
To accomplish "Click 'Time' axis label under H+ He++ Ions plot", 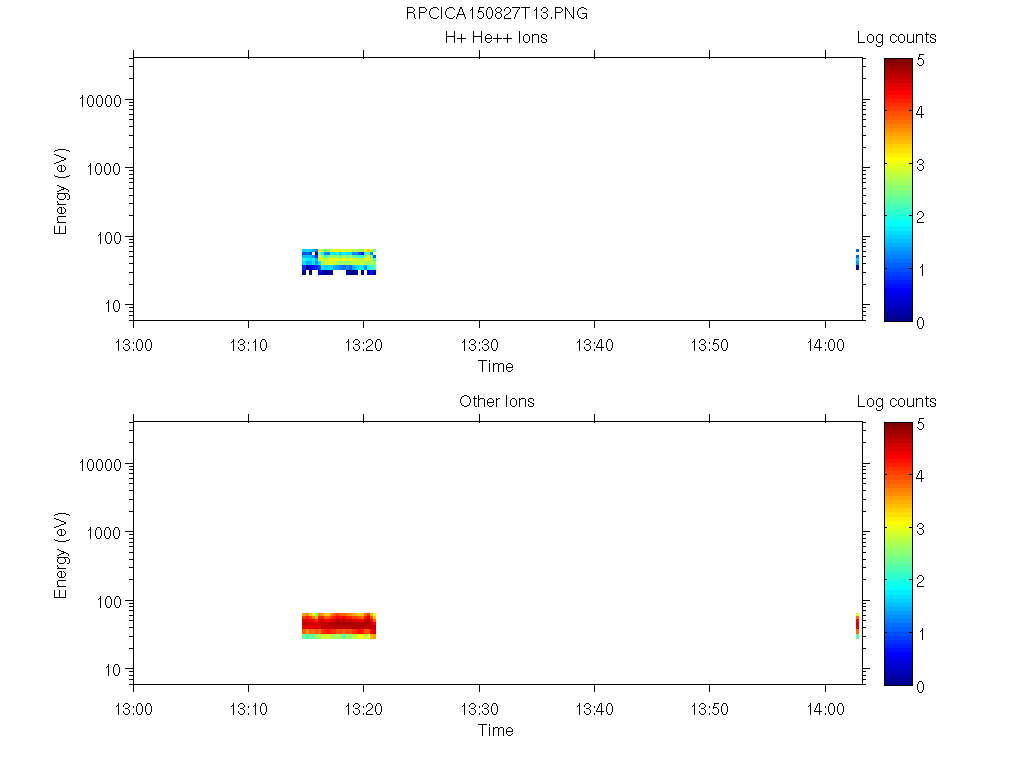I will (496, 366).
